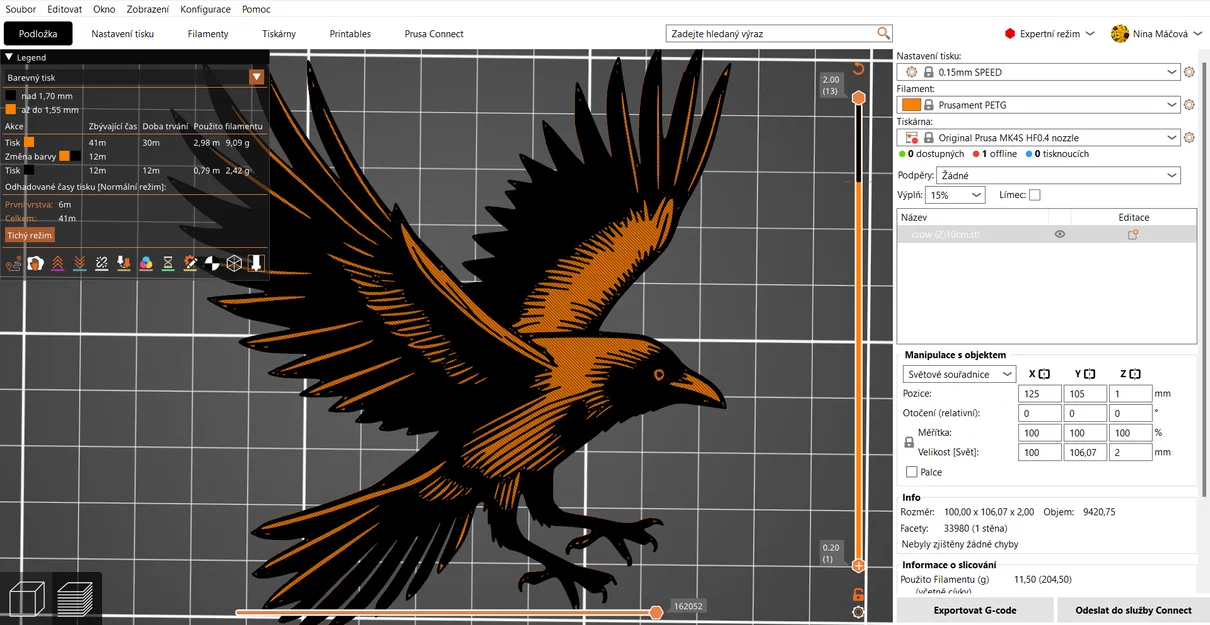
Task: Click Exportovat G-code button
Action: [x=974, y=610]
